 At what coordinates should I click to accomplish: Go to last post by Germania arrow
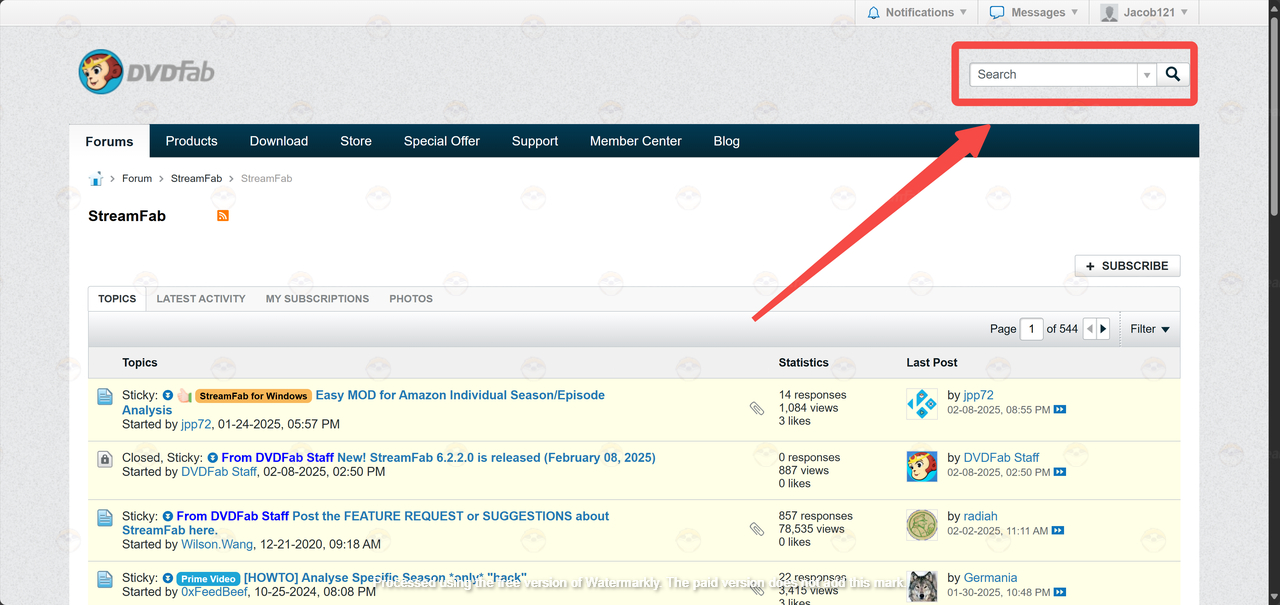(1060, 592)
